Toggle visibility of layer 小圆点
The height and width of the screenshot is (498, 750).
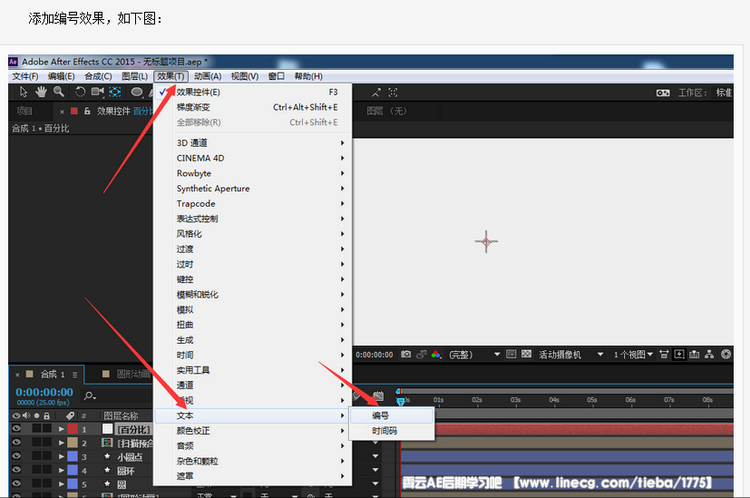17,456
